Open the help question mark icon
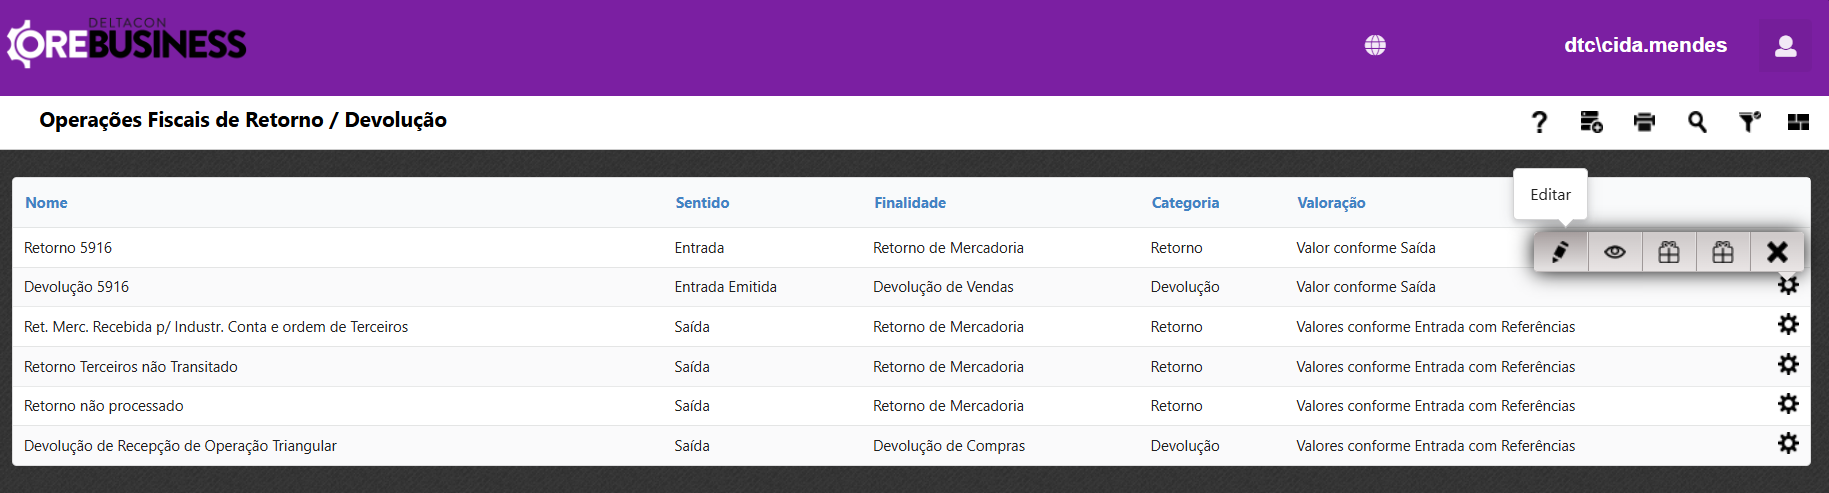1829x493 pixels. click(x=1539, y=122)
